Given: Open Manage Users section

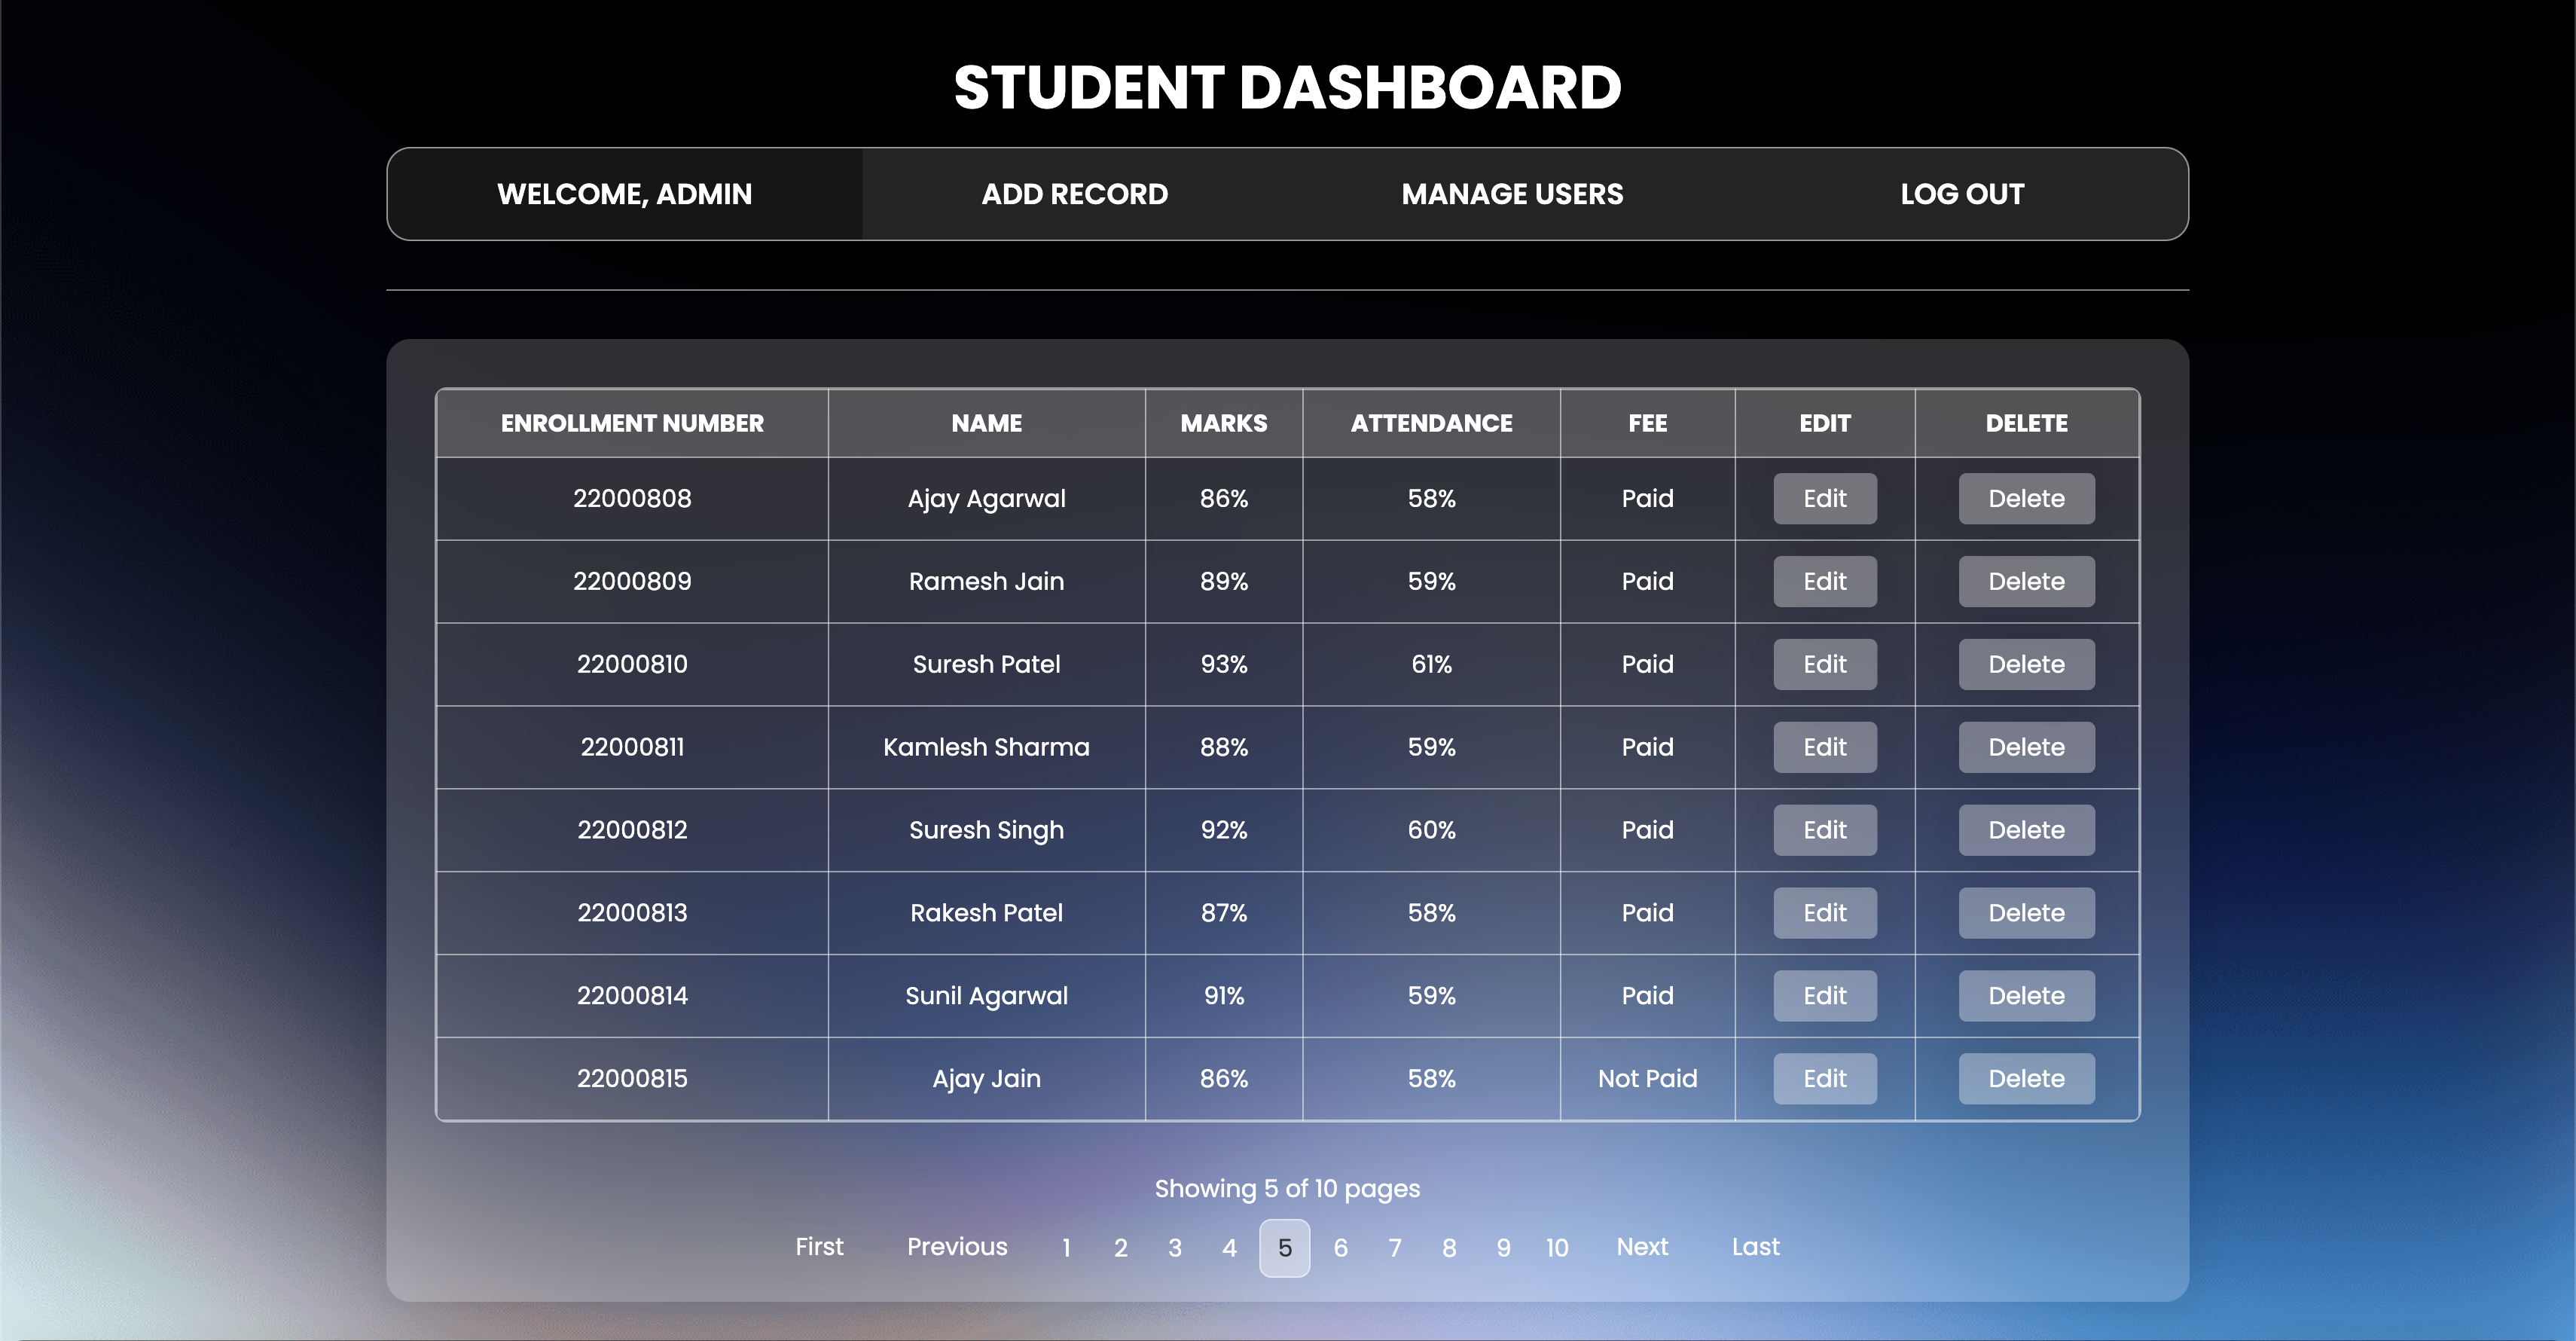Looking at the screenshot, I should coord(1512,194).
